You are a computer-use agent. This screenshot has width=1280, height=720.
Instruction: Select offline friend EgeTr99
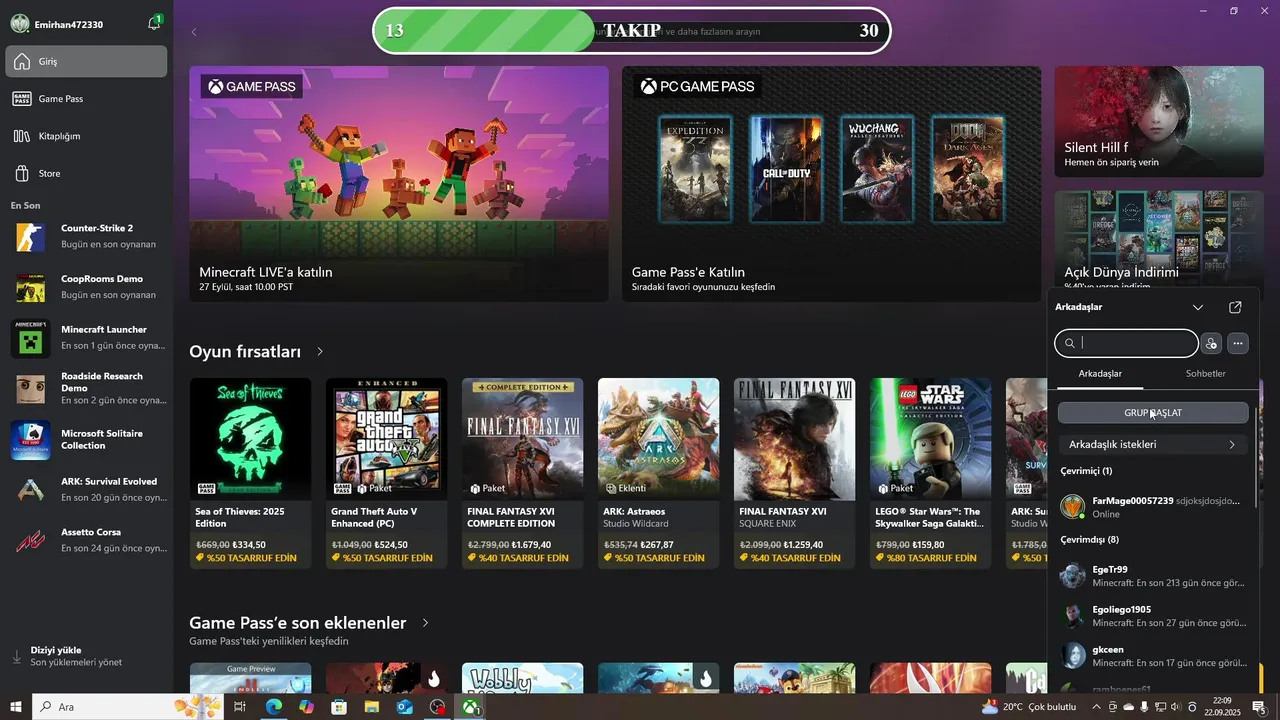coord(1155,576)
